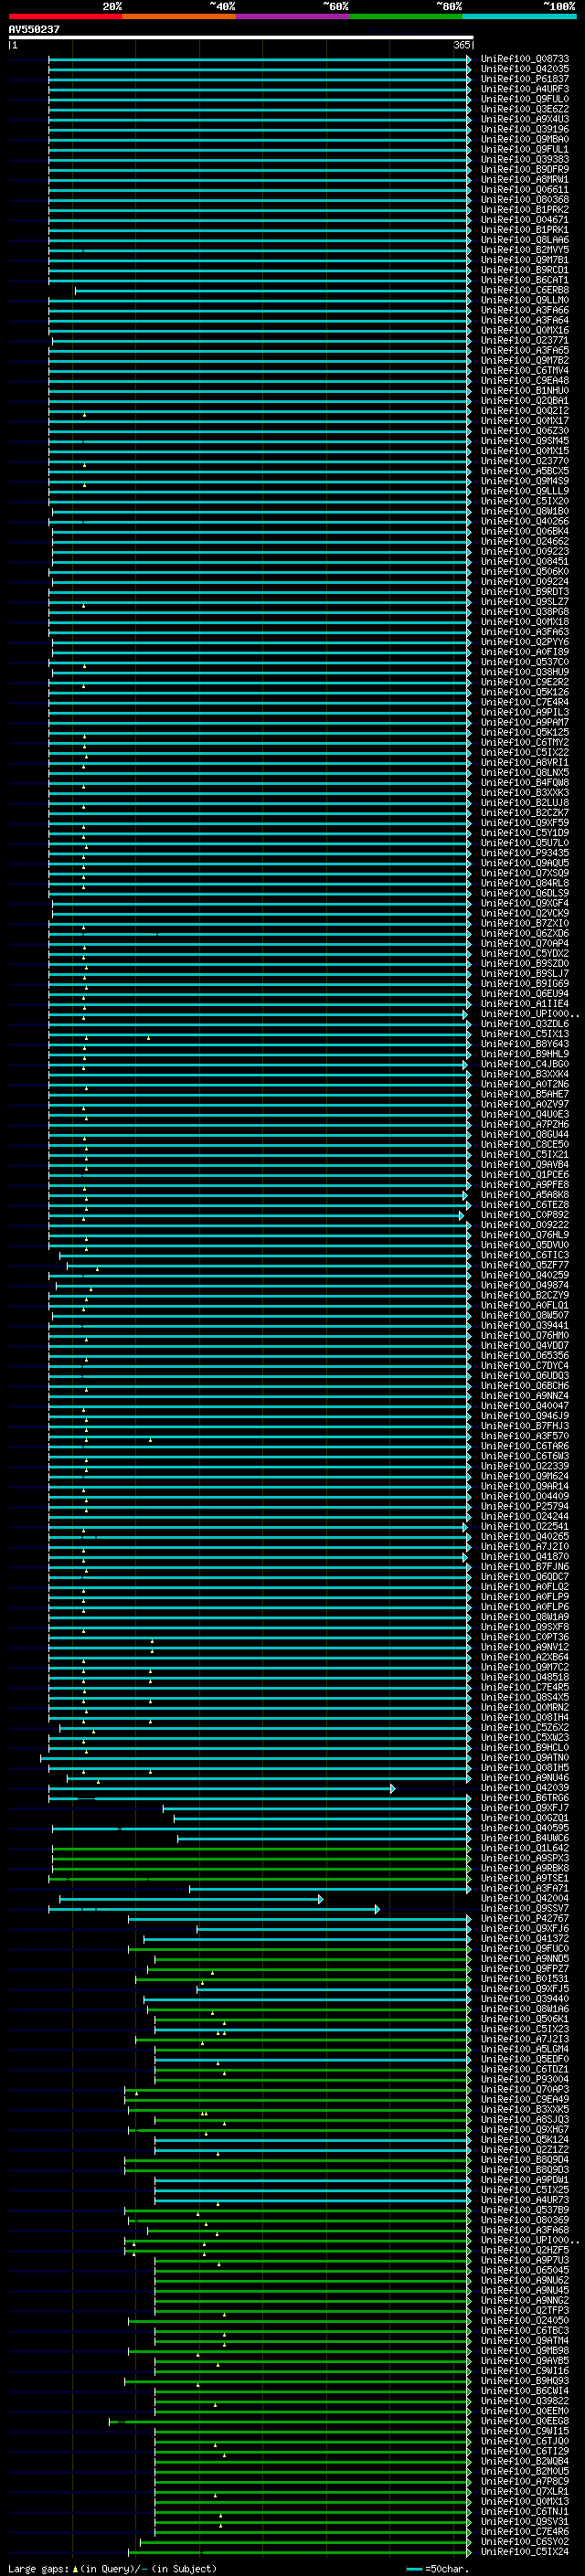This screenshot has height=2576, width=585.
Task: Click hit label UniRef100_O24050
Action: pyautogui.click(x=525, y=2320)
